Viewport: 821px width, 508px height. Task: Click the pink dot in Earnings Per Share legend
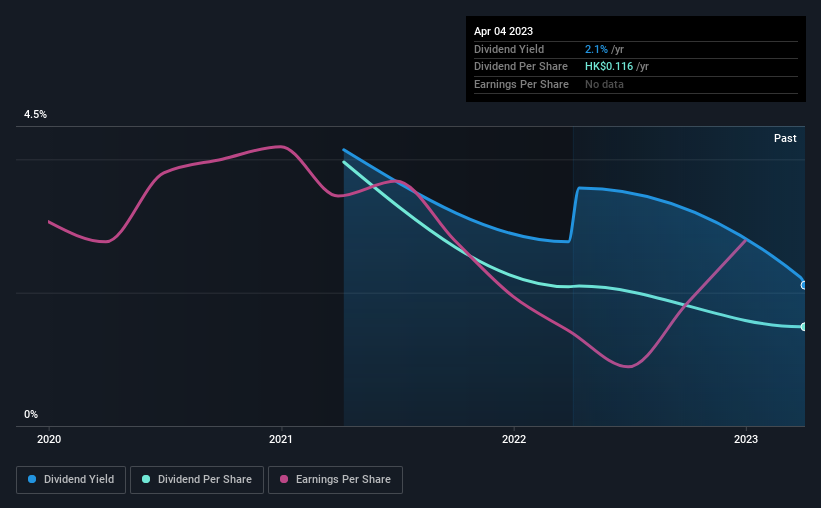tap(284, 479)
